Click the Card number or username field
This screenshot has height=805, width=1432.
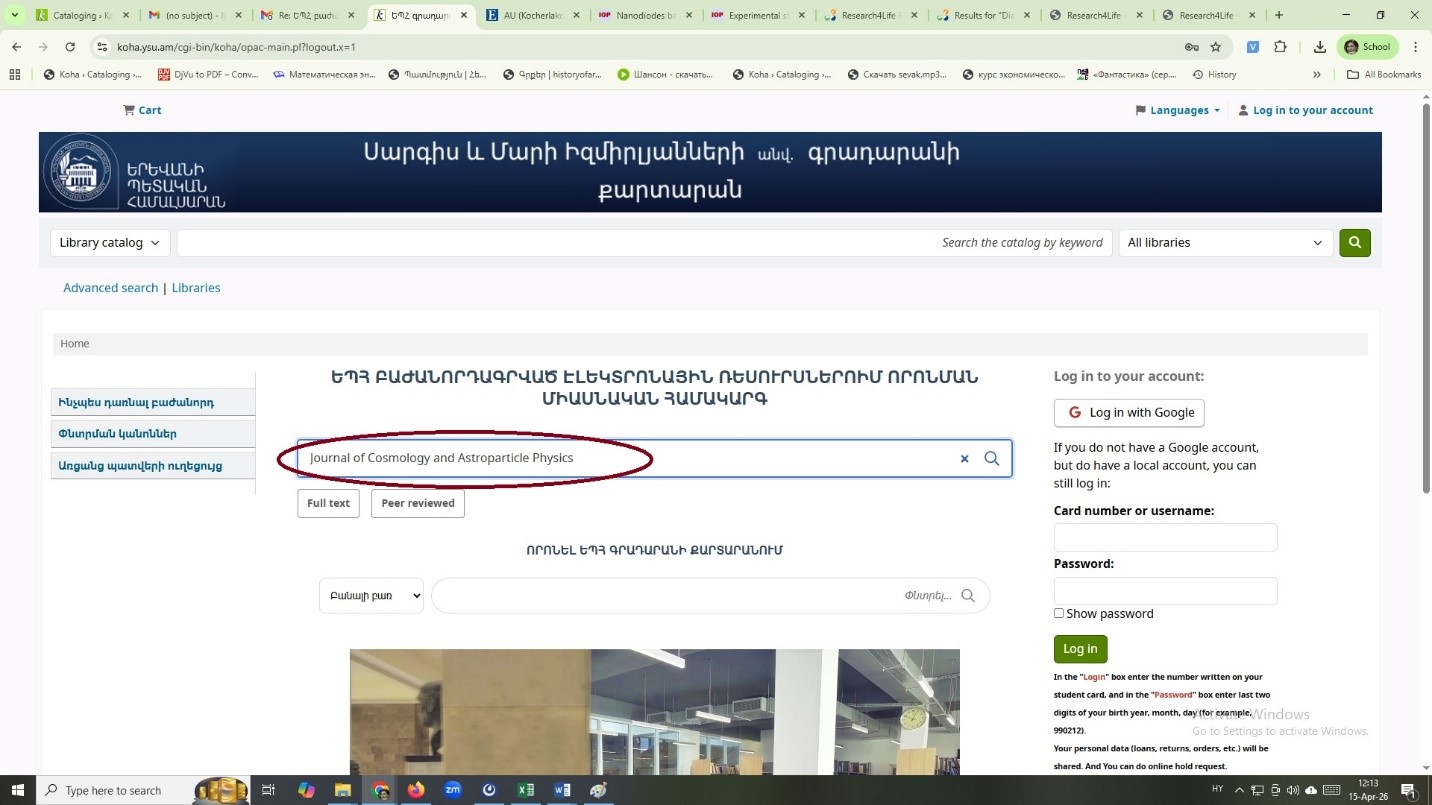click(1165, 537)
